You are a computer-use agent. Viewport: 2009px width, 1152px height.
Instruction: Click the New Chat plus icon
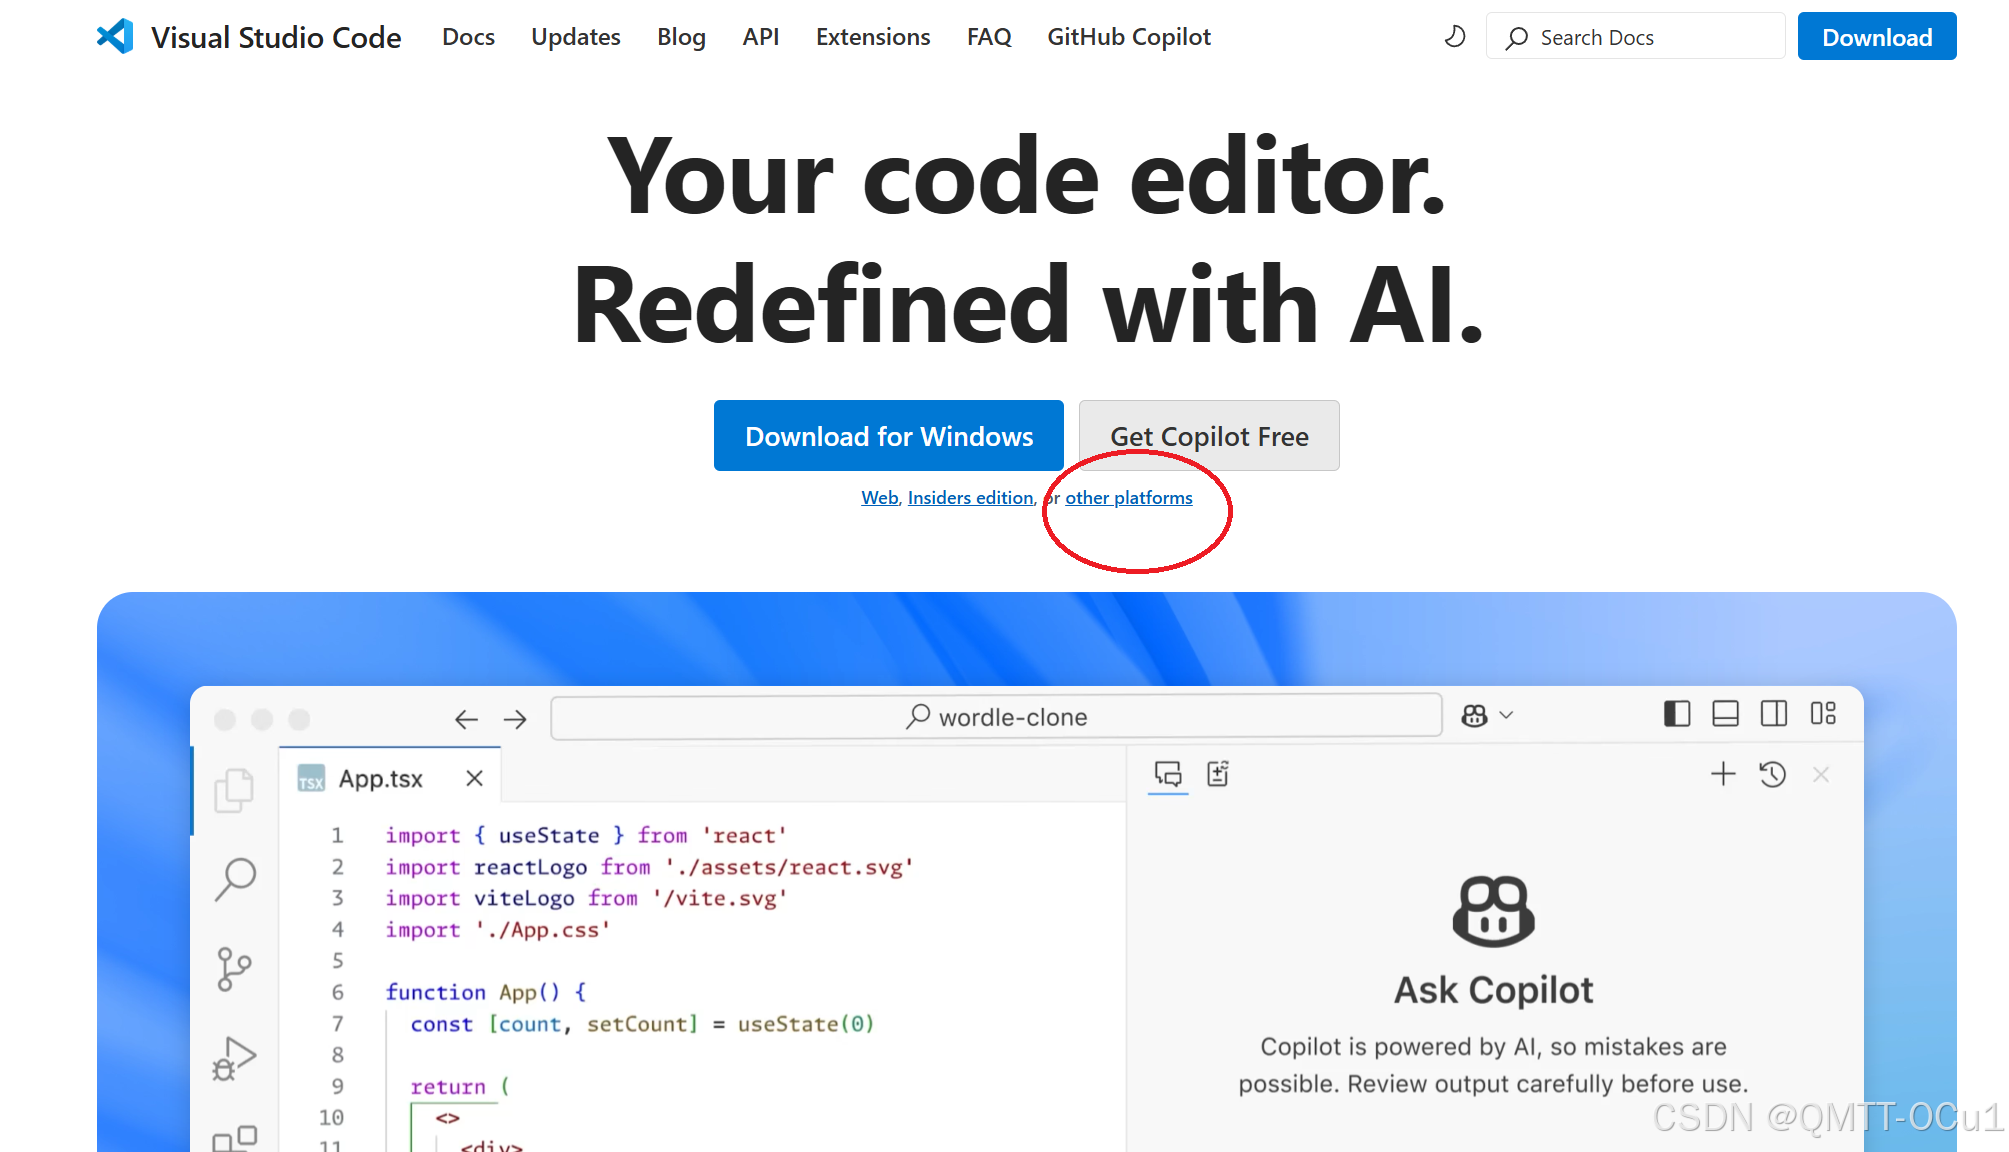(1723, 774)
